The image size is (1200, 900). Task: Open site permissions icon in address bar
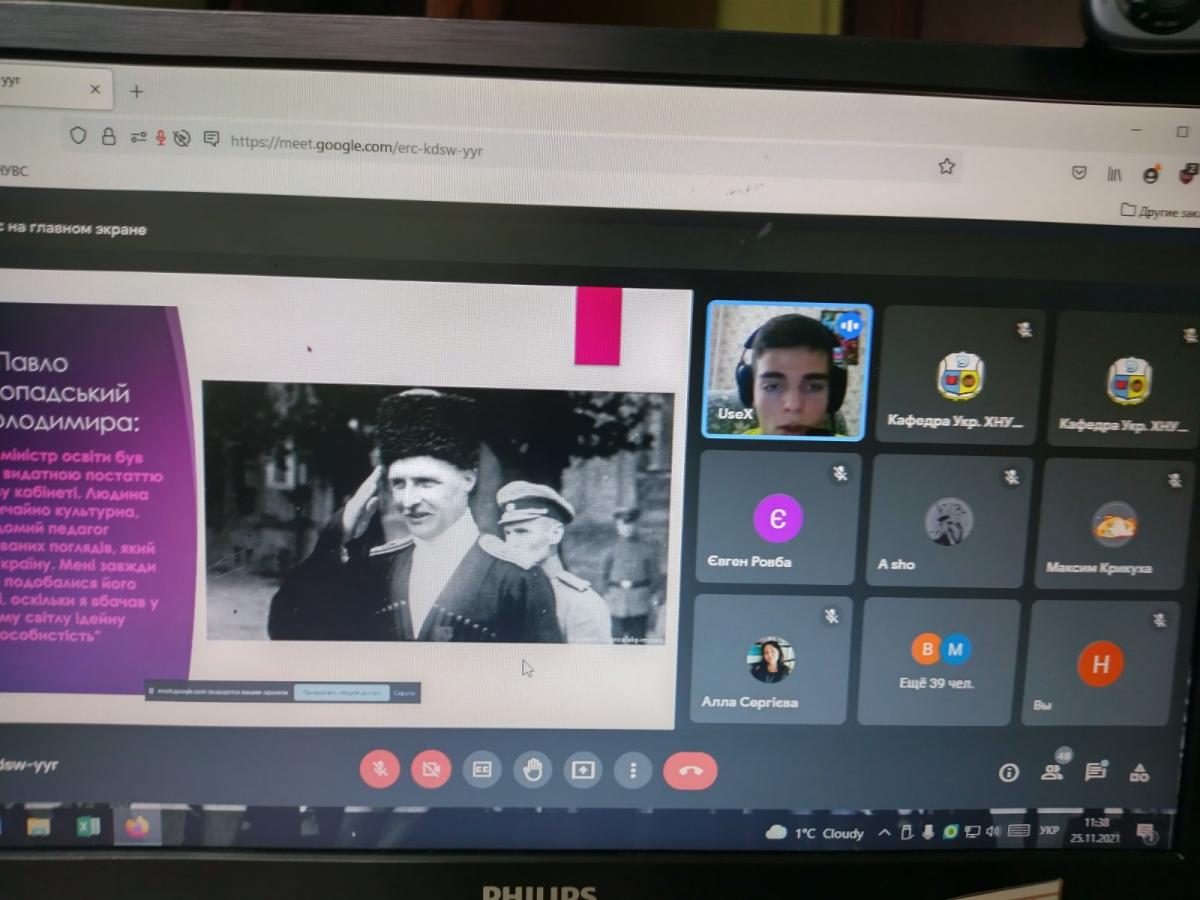pyautogui.click(x=138, y=137)
